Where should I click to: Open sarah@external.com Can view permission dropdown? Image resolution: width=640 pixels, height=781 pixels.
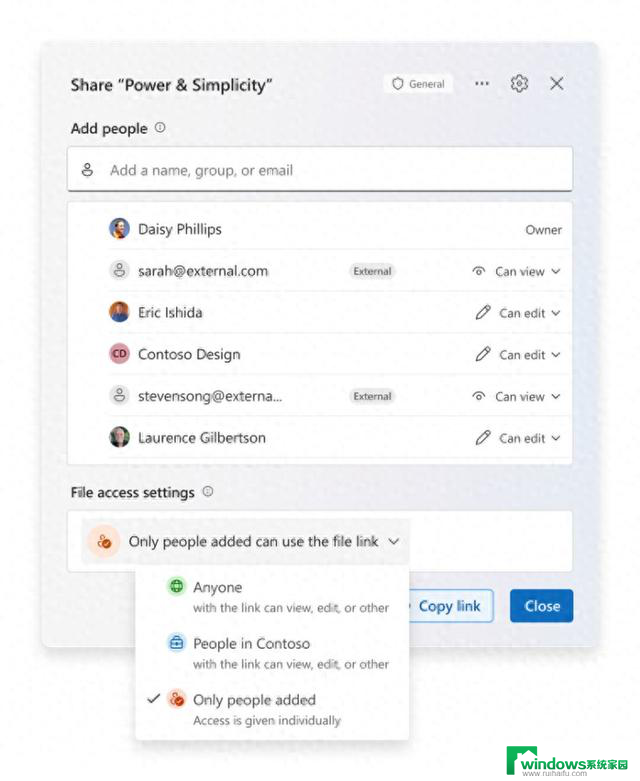click(516, 271)
